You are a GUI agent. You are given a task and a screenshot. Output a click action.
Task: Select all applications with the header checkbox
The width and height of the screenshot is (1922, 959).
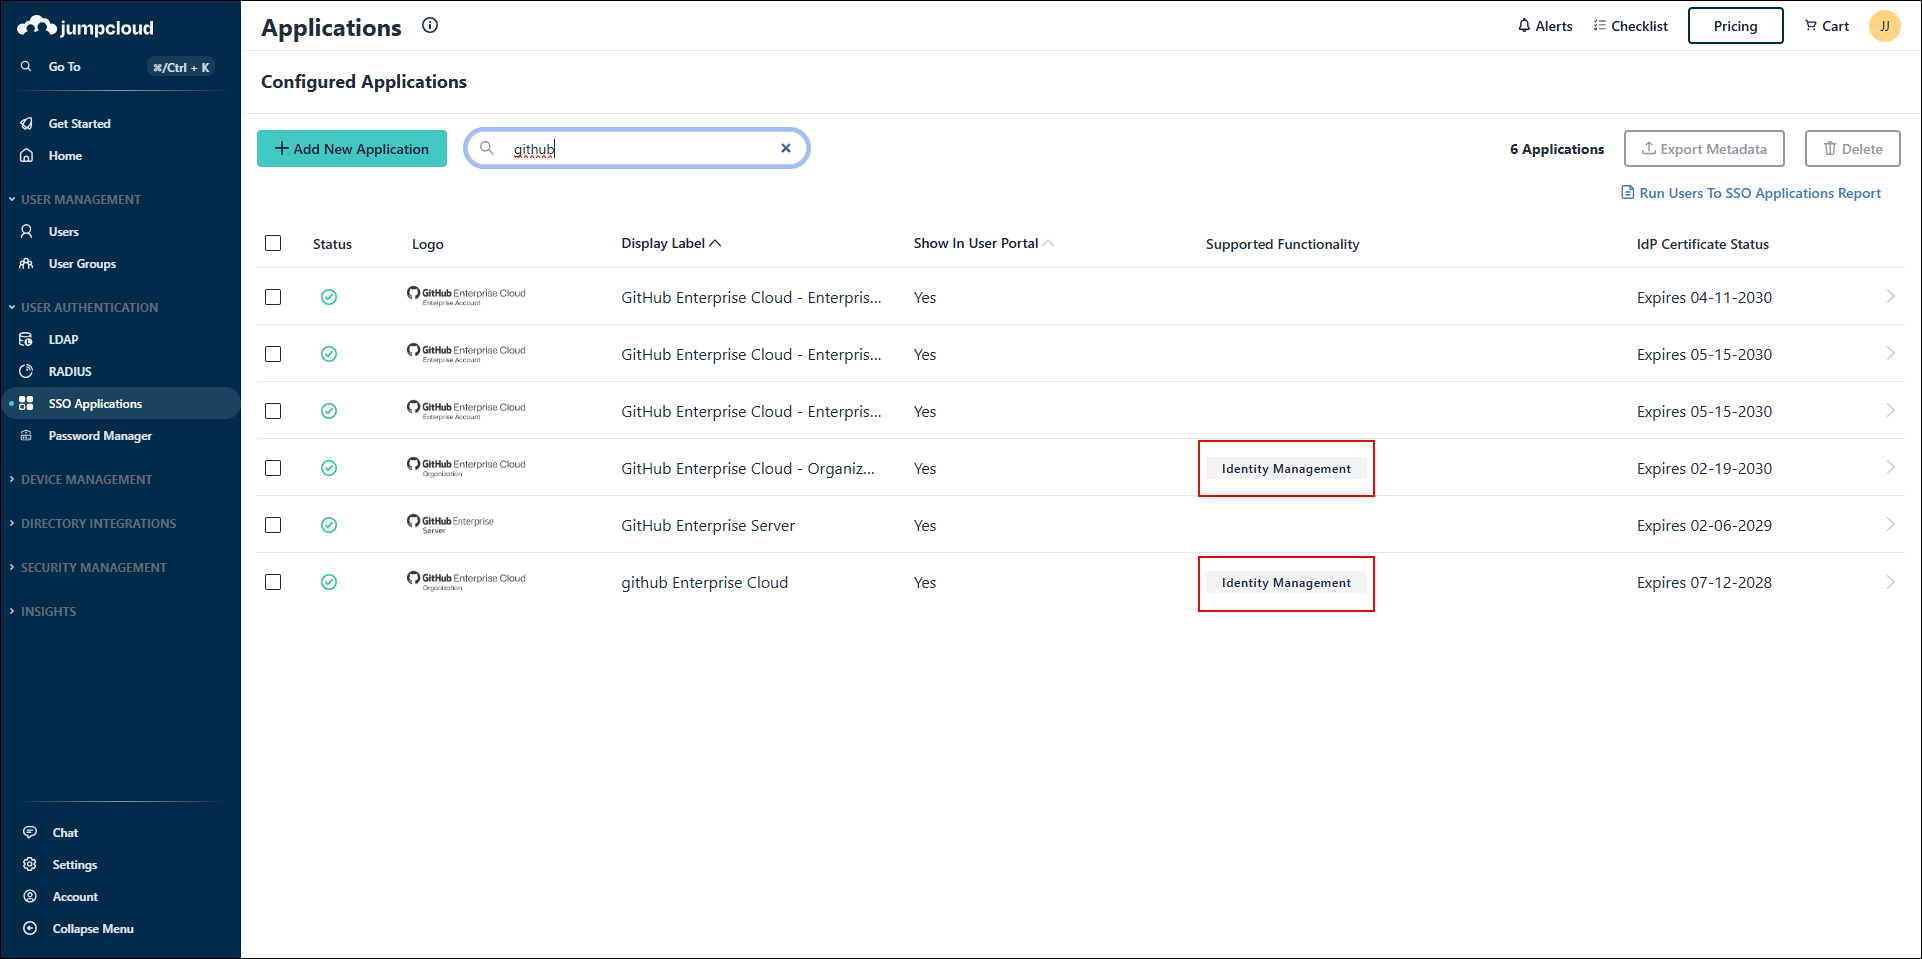273,242
